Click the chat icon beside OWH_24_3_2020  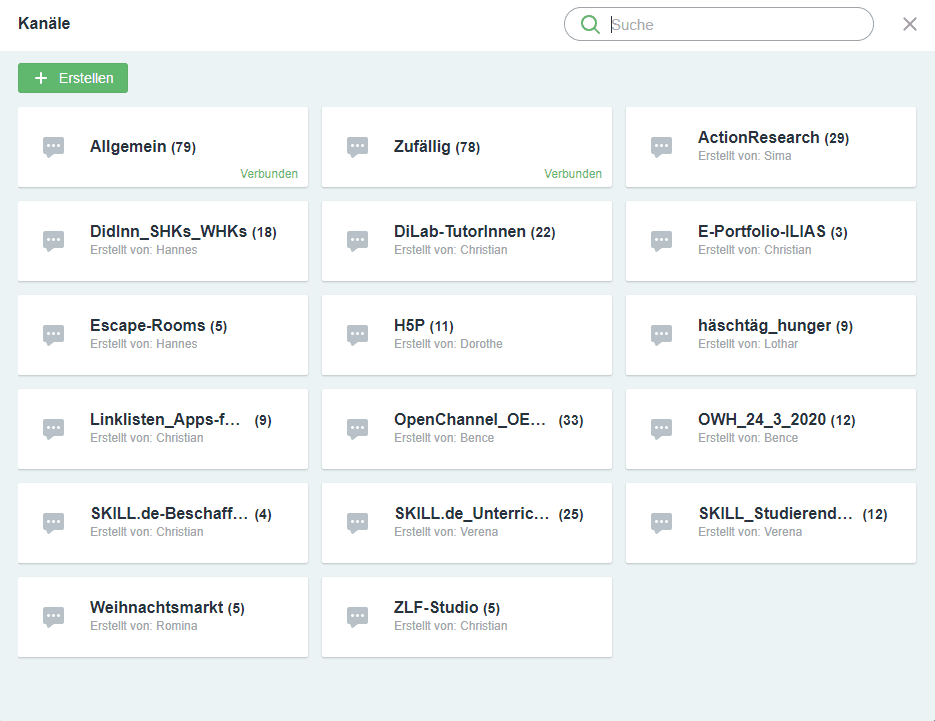[661, 429]
